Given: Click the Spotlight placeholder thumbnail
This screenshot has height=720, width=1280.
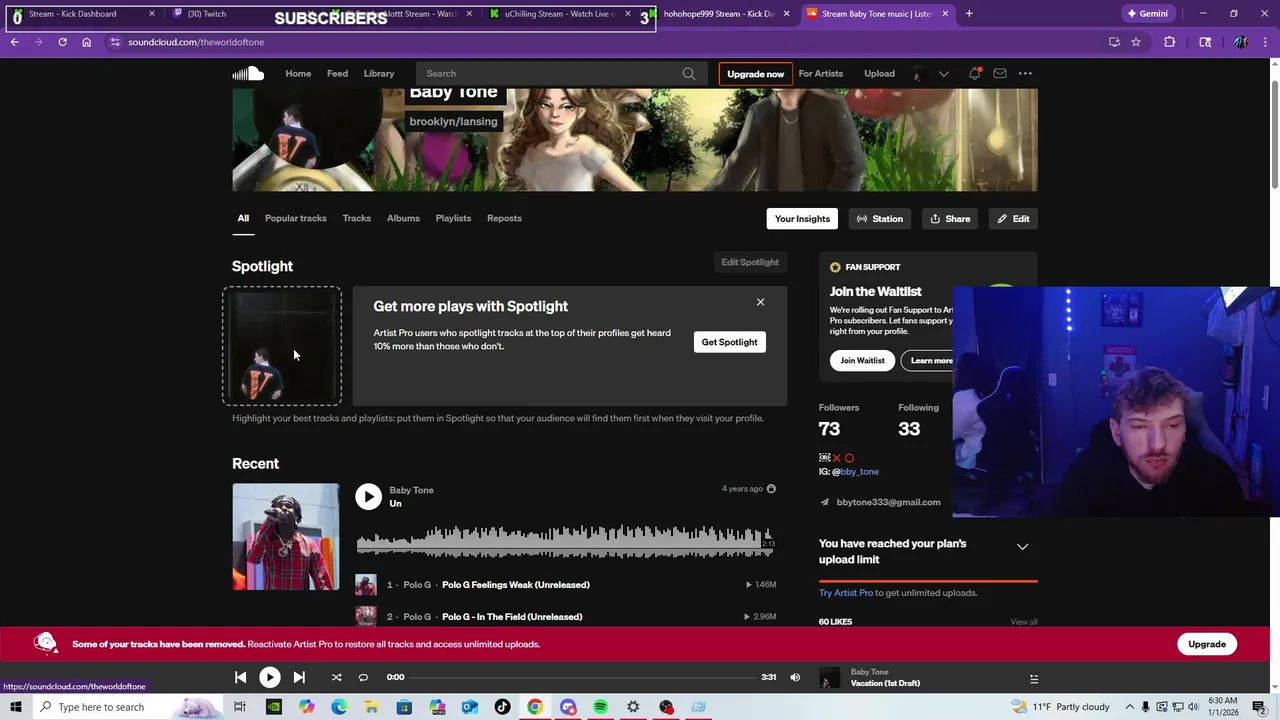Looking at the screenshot, I should click(282, 346).
